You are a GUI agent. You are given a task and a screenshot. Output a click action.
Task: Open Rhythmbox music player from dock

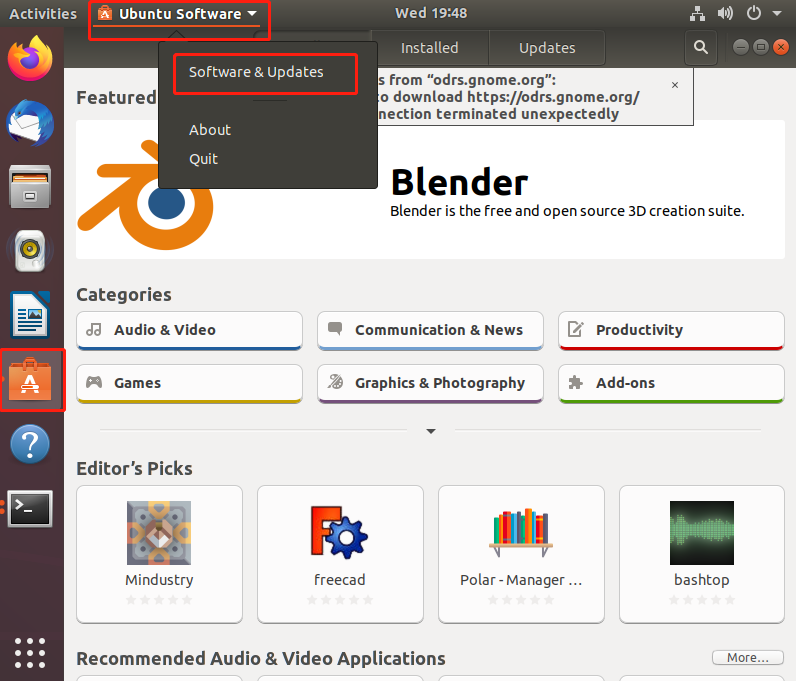pyautogui.click(x=30, y=251)
